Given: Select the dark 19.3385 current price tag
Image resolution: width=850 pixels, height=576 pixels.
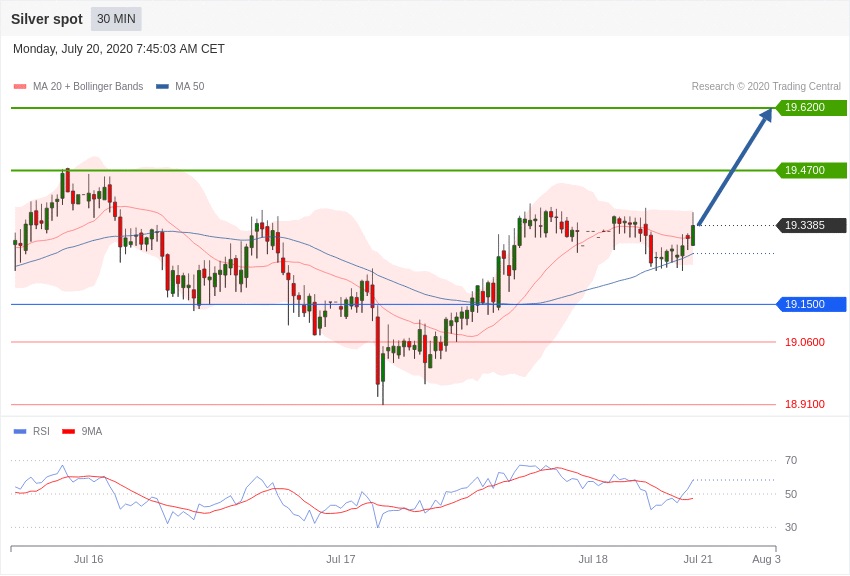Looking at the screenshot, I should [x=811, y=225].
